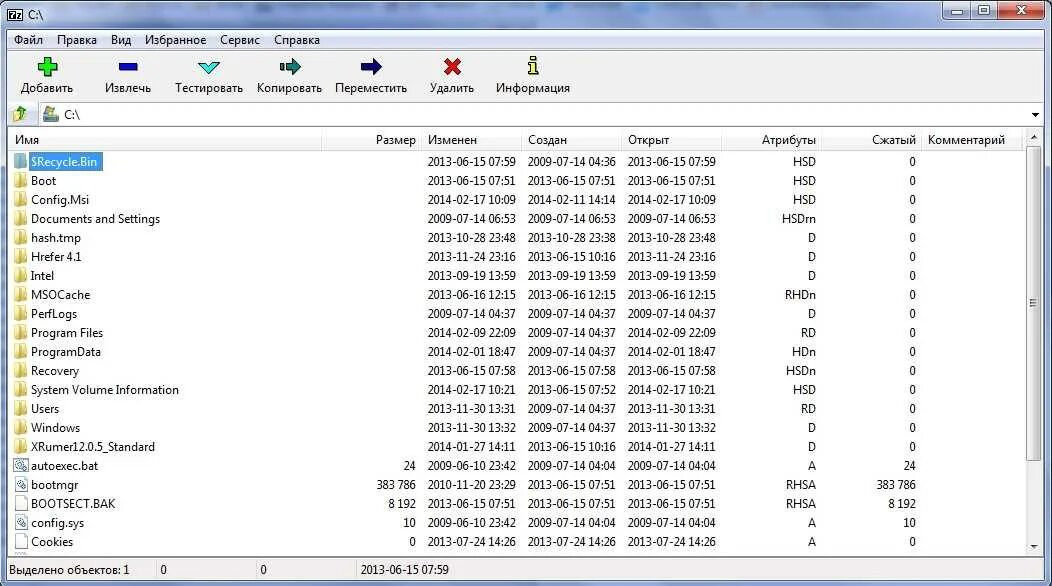Click the Тестировать checkmark icon
Screen dimensions: 1052x586
pyautogui.click(x=209, y=67)
